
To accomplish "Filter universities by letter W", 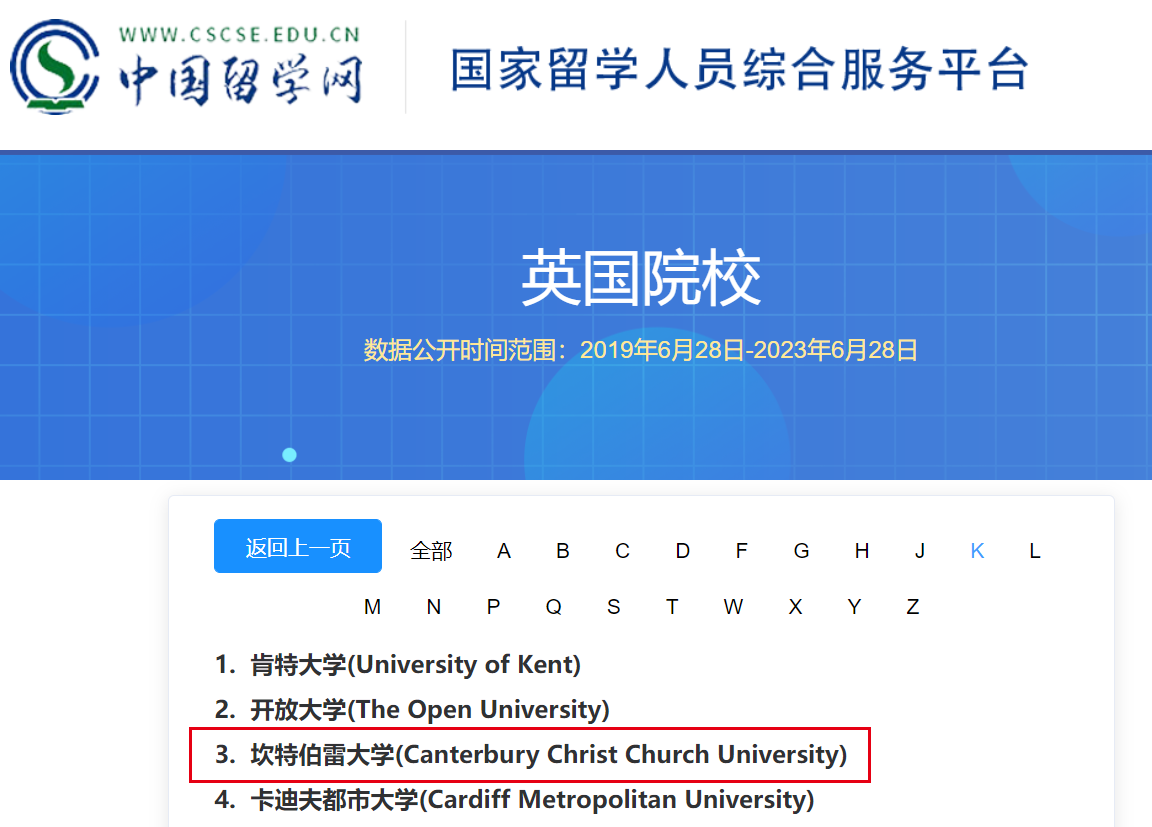I will tap(733, 607).
